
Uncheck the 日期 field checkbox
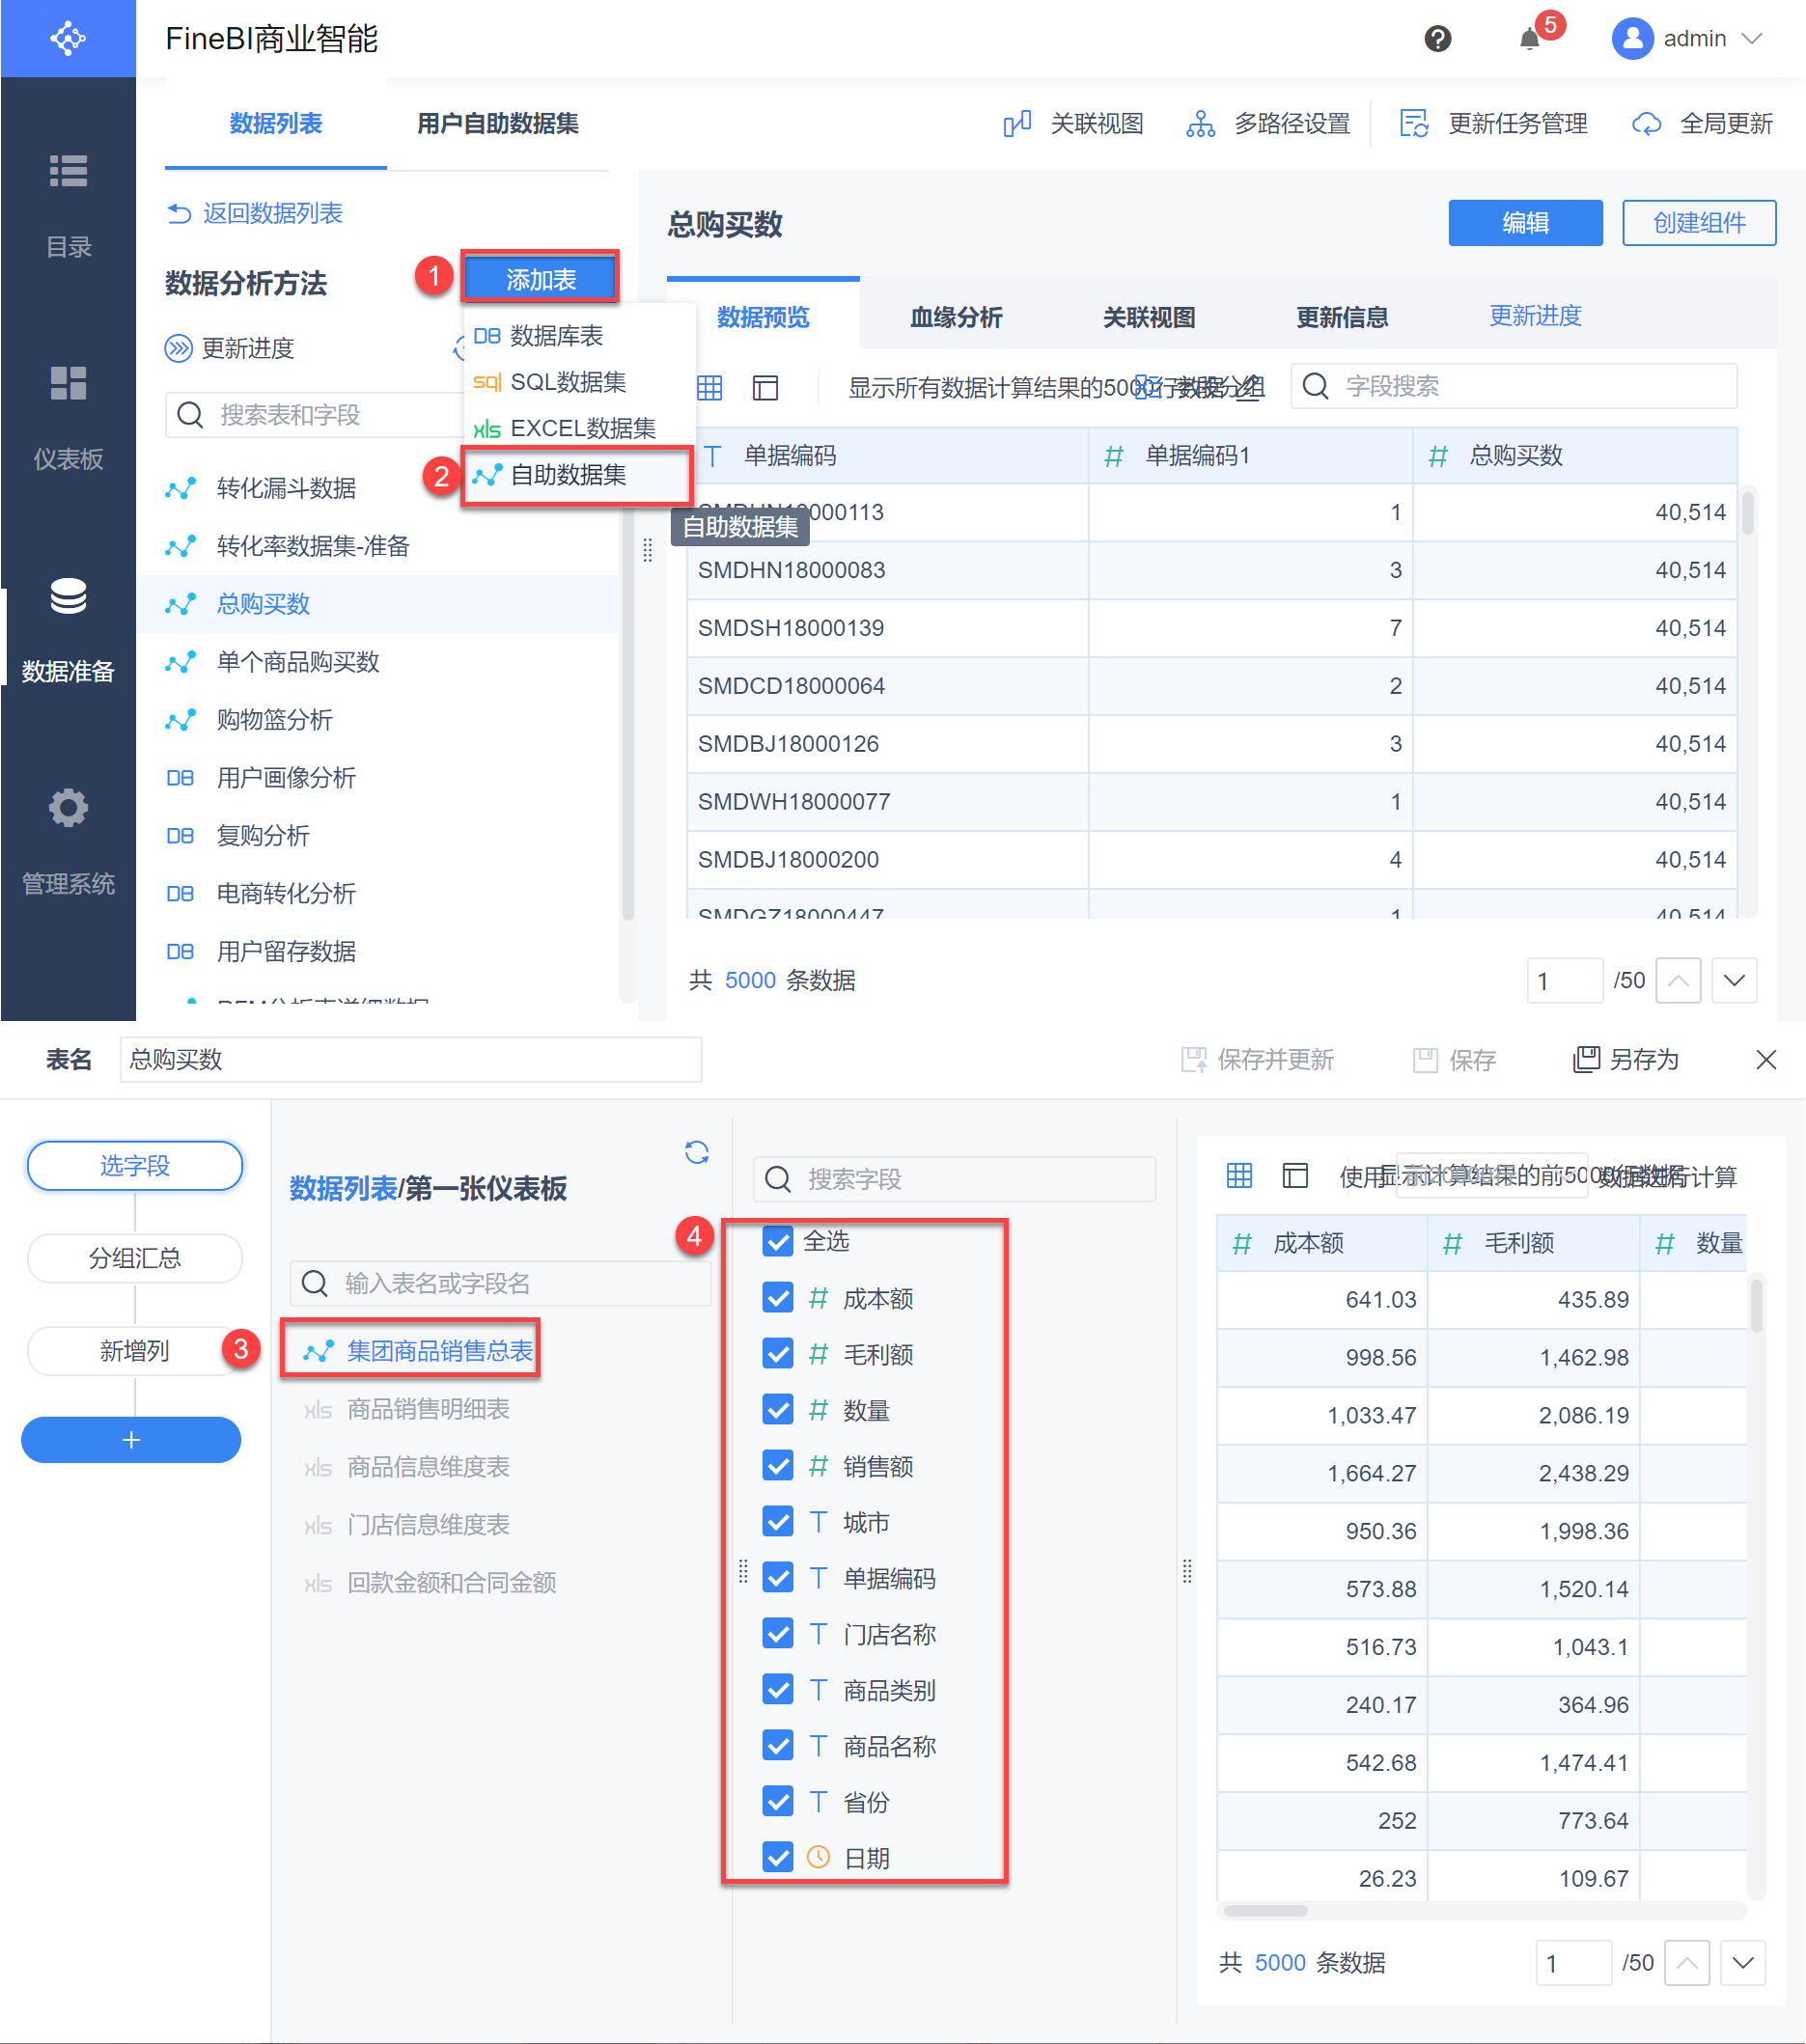tap(777, 1857)
